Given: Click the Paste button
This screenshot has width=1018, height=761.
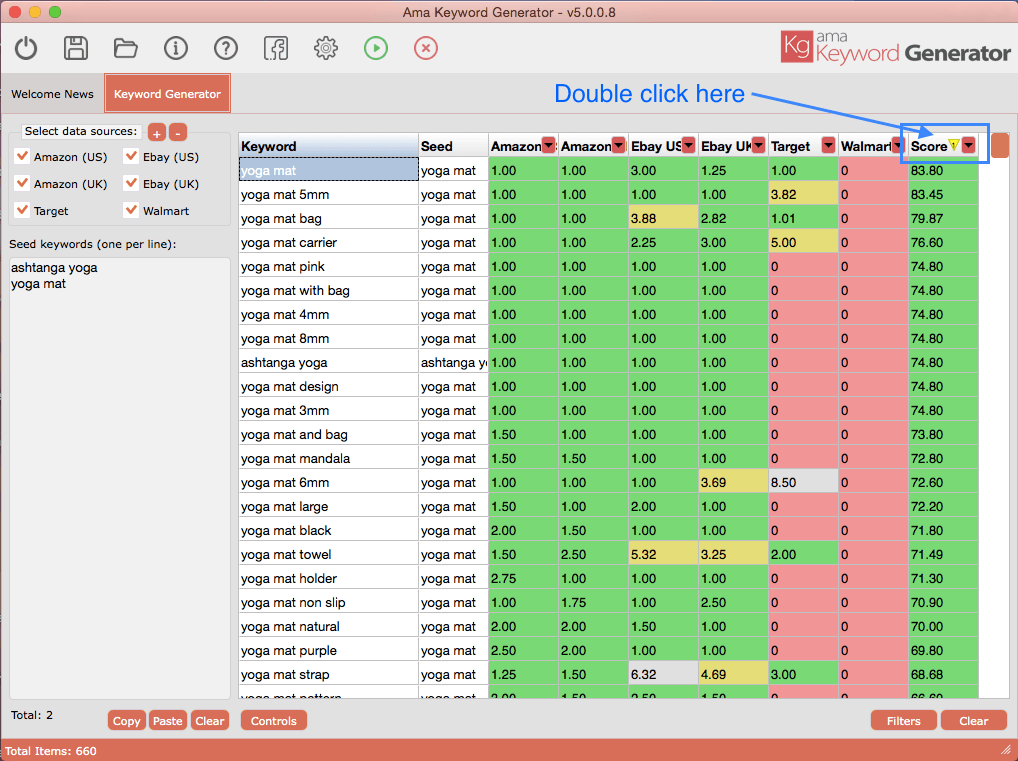Looking at the screenshot, I should click(168, 721).
